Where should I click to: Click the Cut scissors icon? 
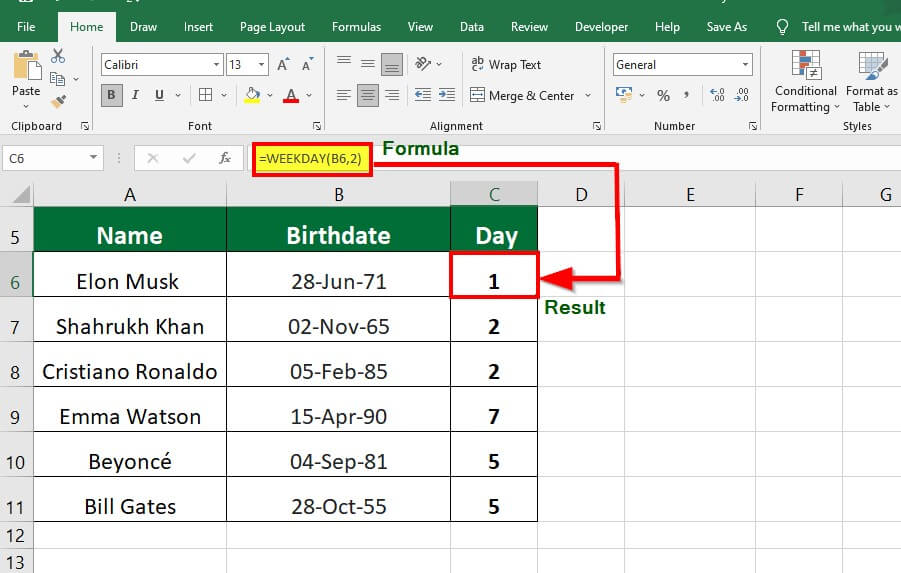(x=57, y=56)
